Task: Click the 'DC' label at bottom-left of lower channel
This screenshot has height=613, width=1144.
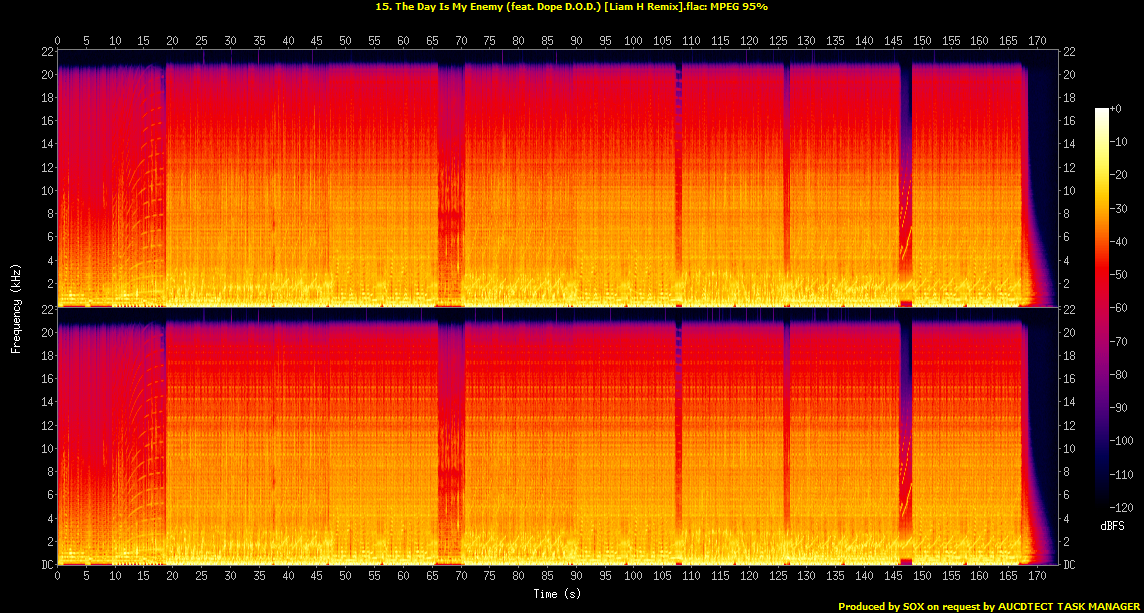Action: [x=46, y=565]
